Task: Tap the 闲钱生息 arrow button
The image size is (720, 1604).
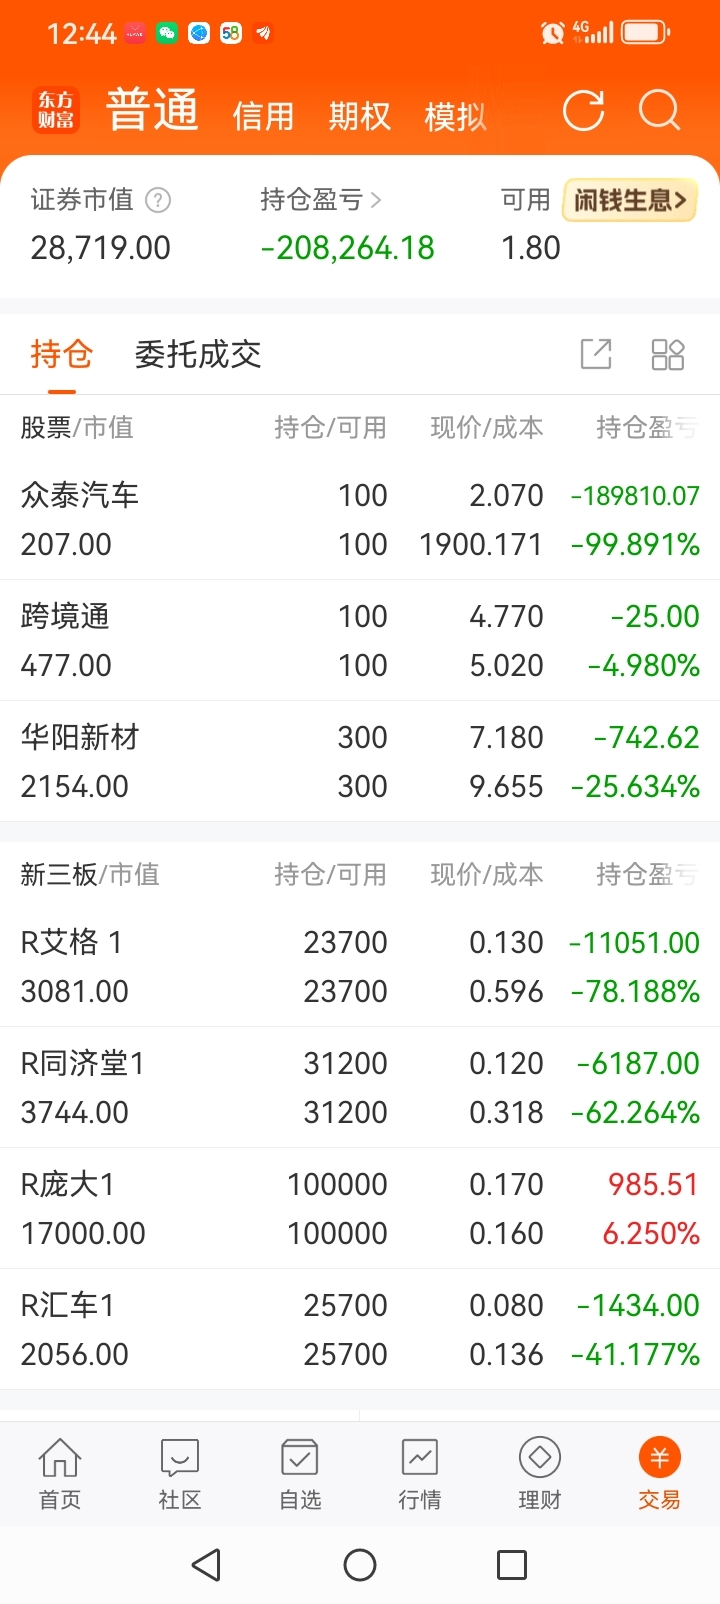Action: click(x=630, y=200)
